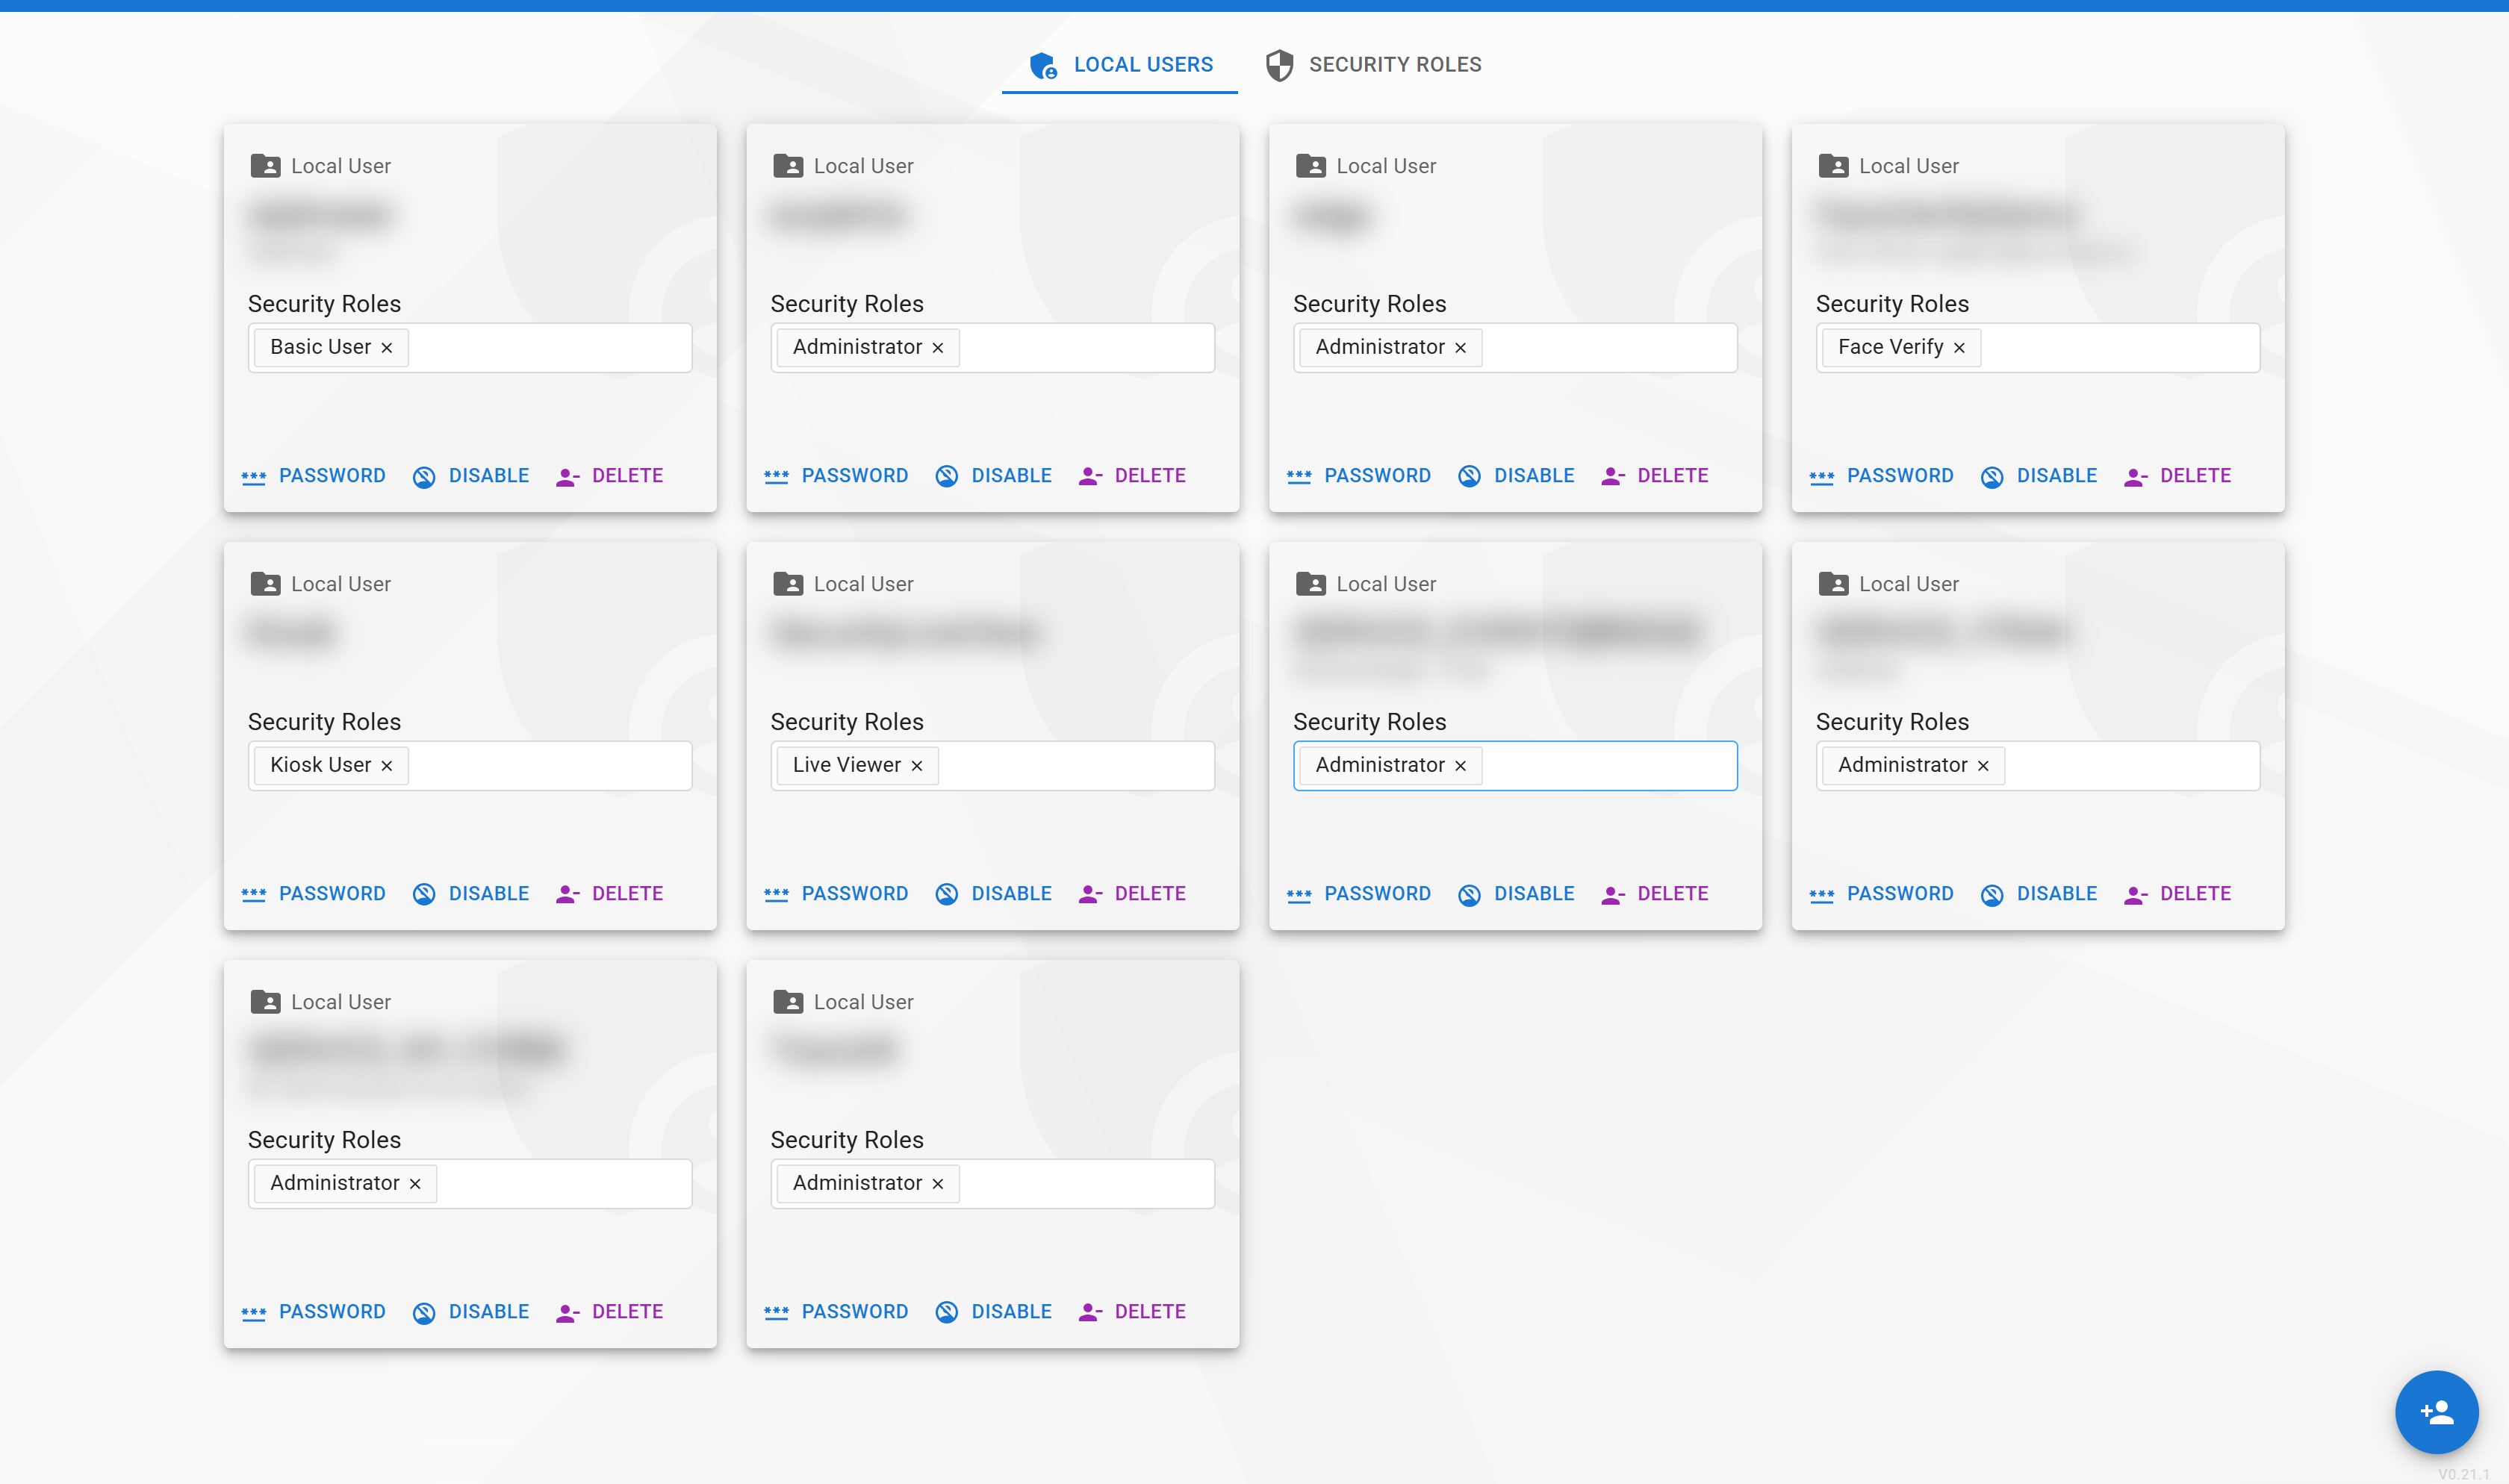This screenshot has width=2509, height=1484.
Task: Delete the user with Basic User role
Action: tap(610, 476)
